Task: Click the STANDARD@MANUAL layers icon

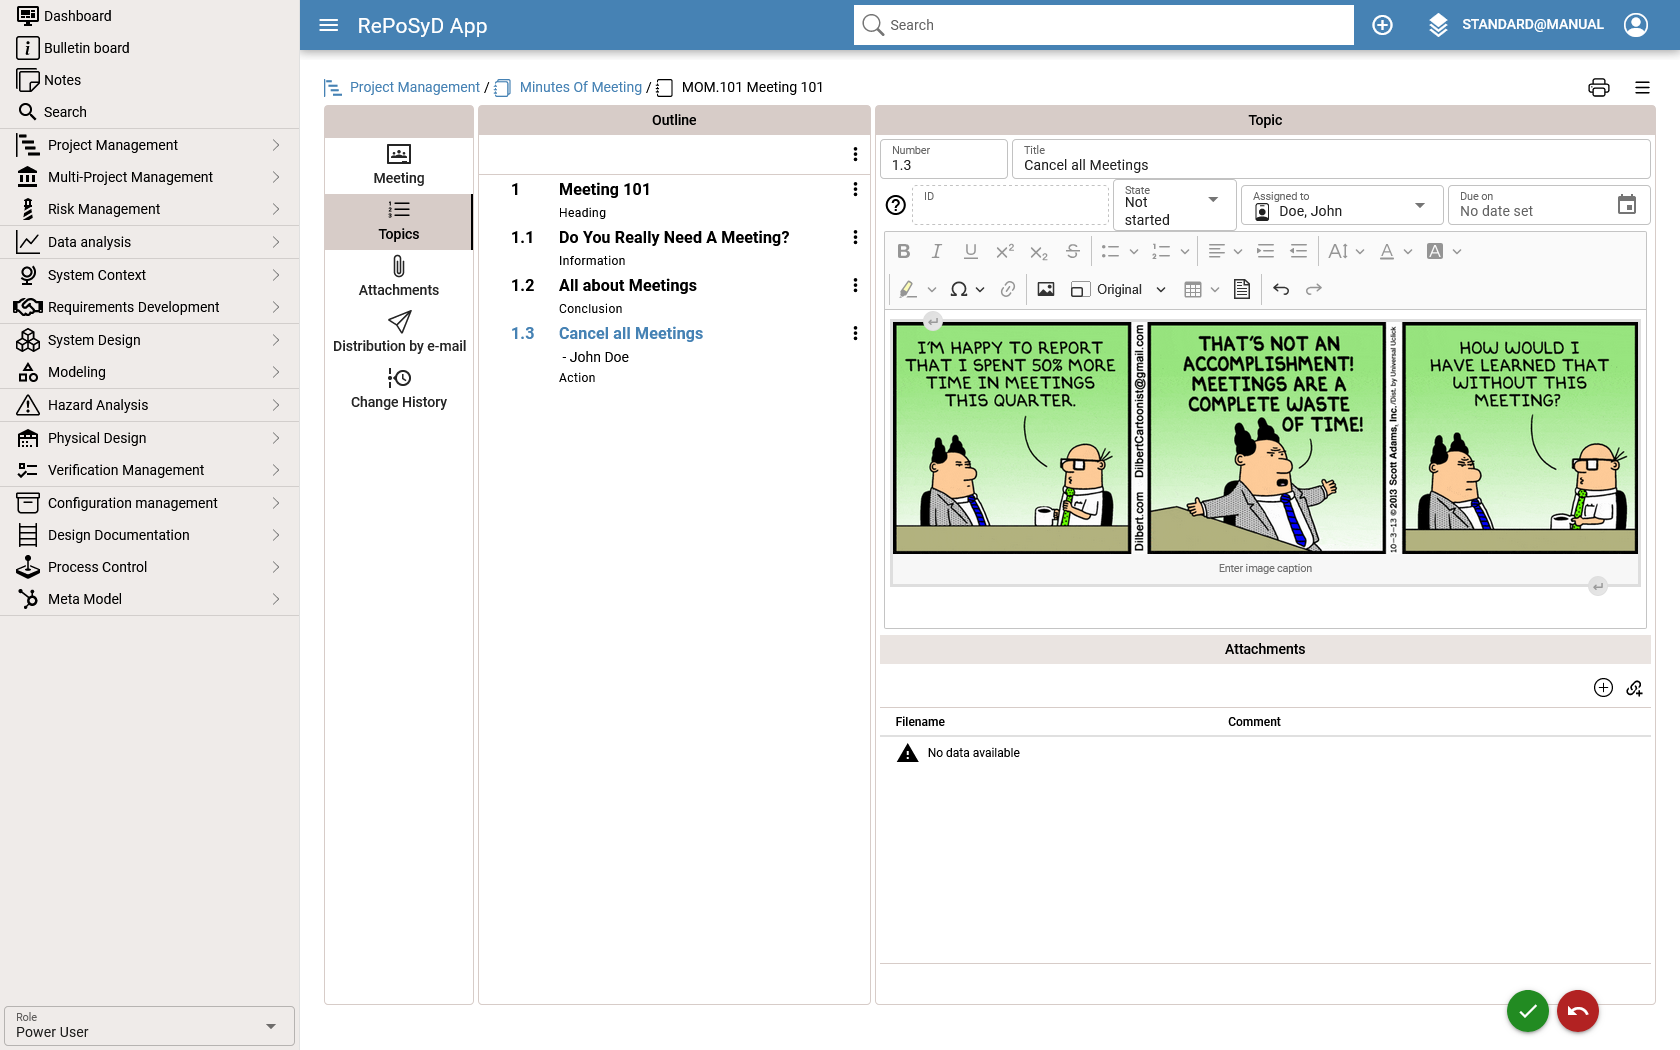Action: click(1438, 25)
